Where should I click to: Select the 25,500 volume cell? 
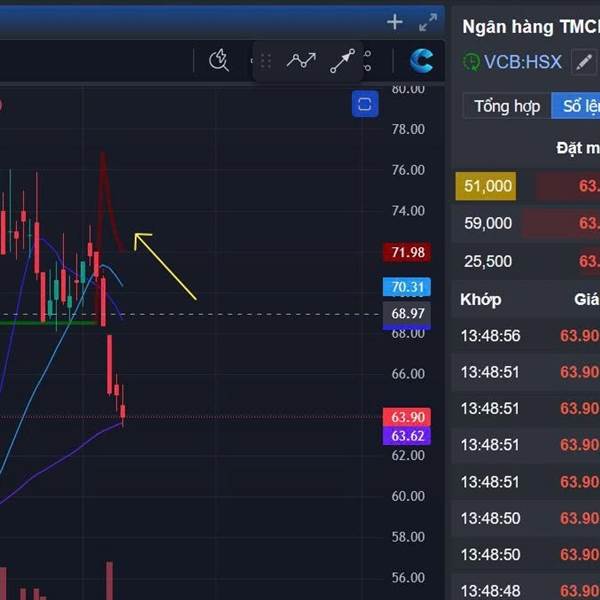tap(488, 261)
